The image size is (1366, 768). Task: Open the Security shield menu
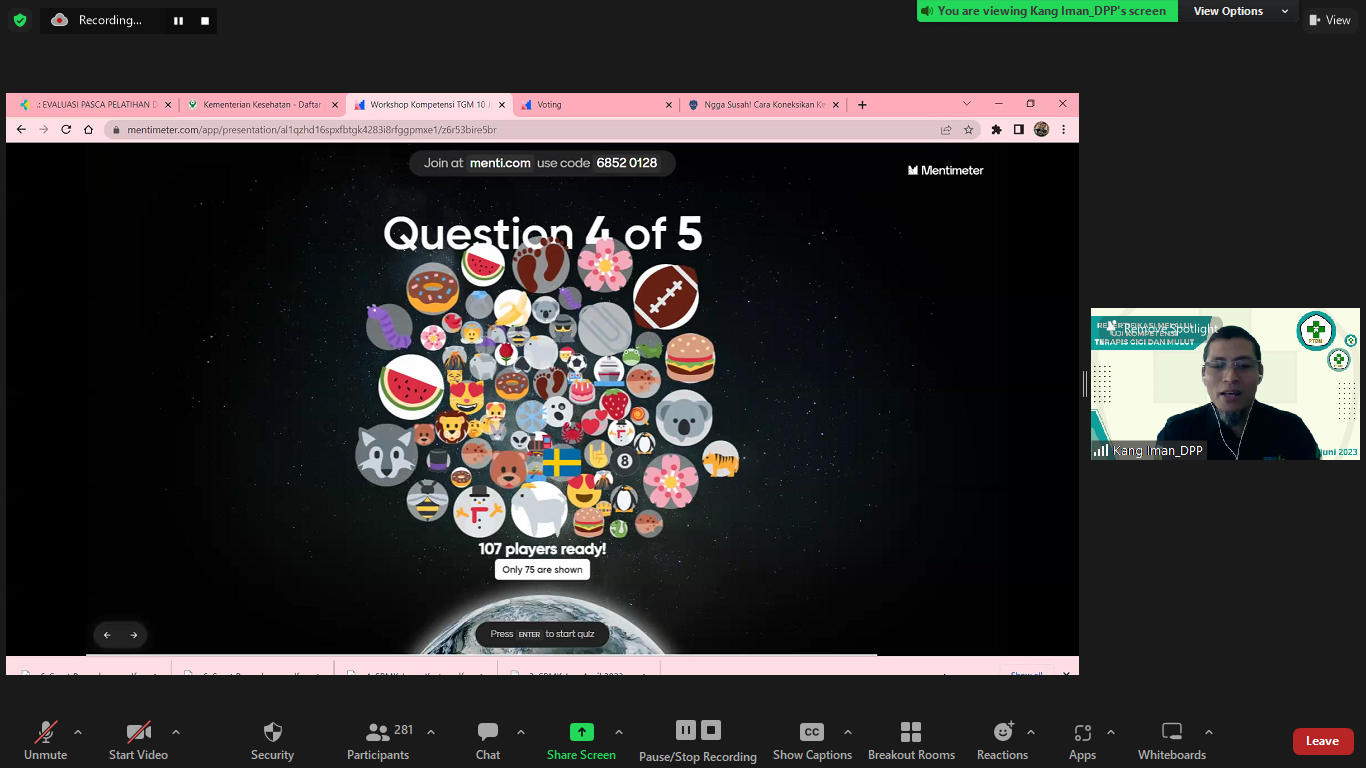pos(272,741)
